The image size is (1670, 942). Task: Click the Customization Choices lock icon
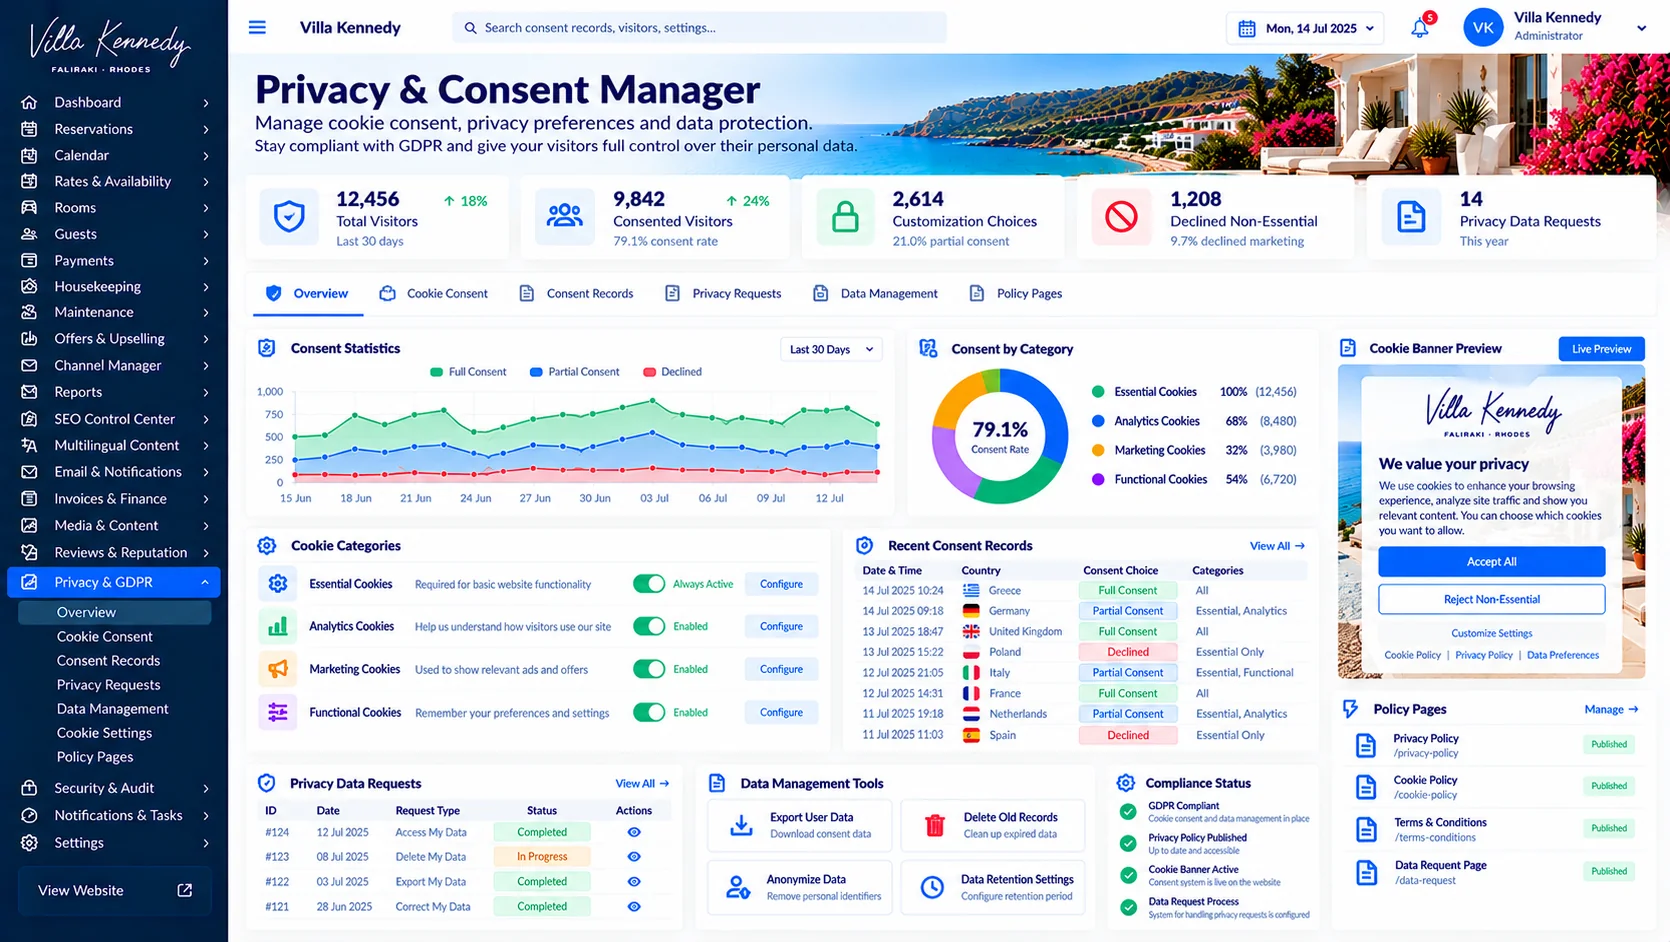(845, 216)
